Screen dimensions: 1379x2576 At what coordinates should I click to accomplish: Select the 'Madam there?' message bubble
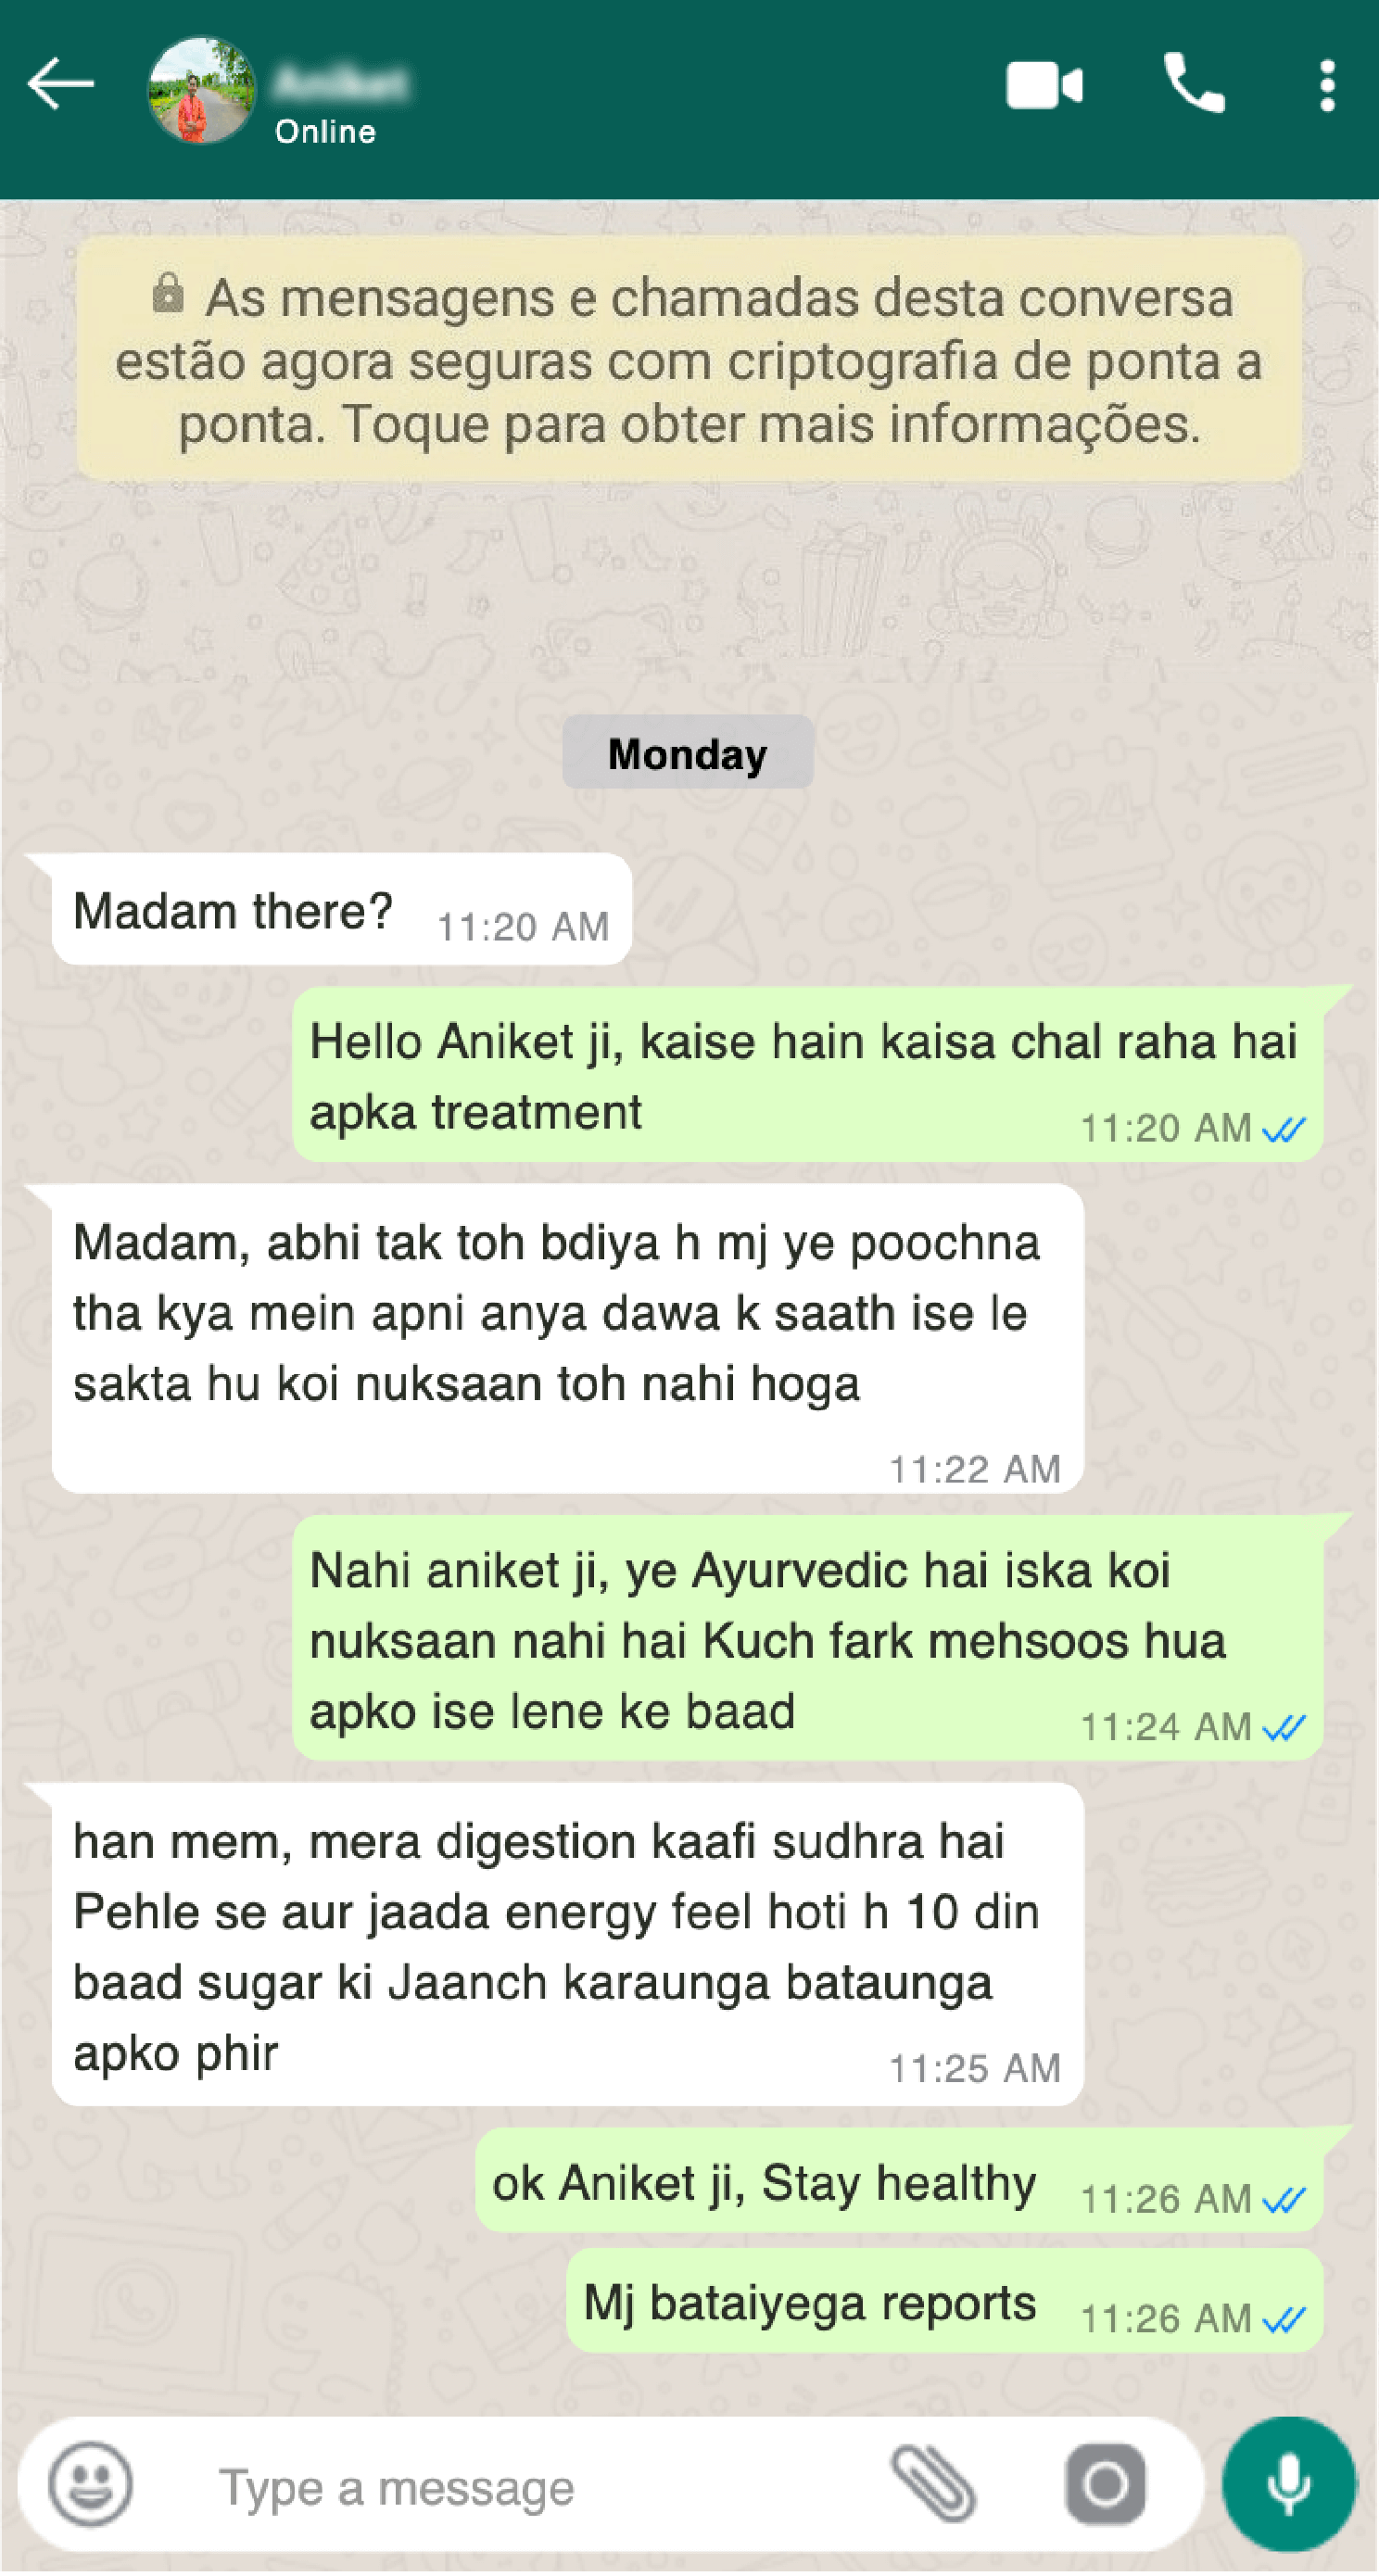[341, 909]
